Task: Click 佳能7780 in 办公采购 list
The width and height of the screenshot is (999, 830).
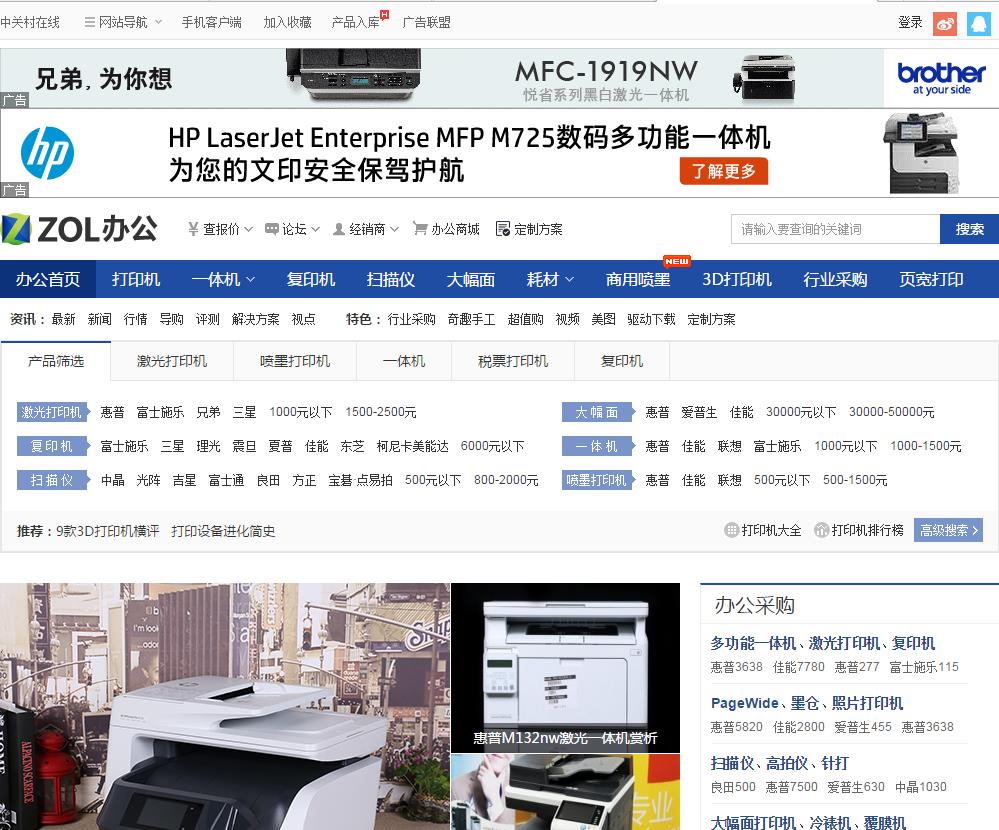Action: pos(798,667)
